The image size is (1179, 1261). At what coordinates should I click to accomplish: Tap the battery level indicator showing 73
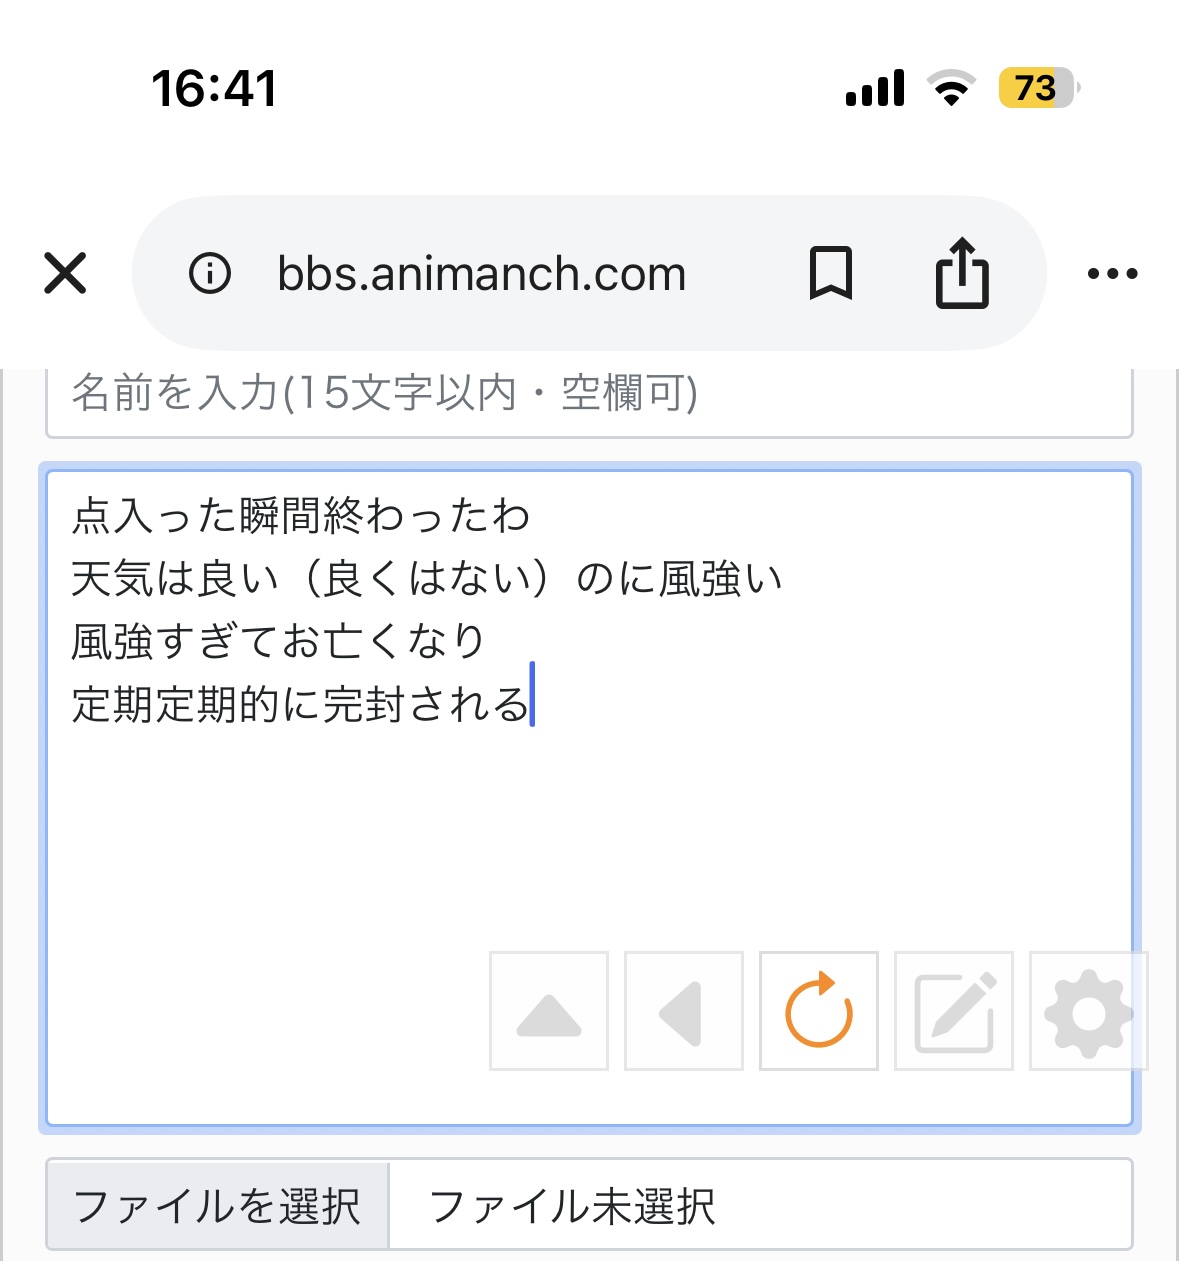tap(1037, 88)
